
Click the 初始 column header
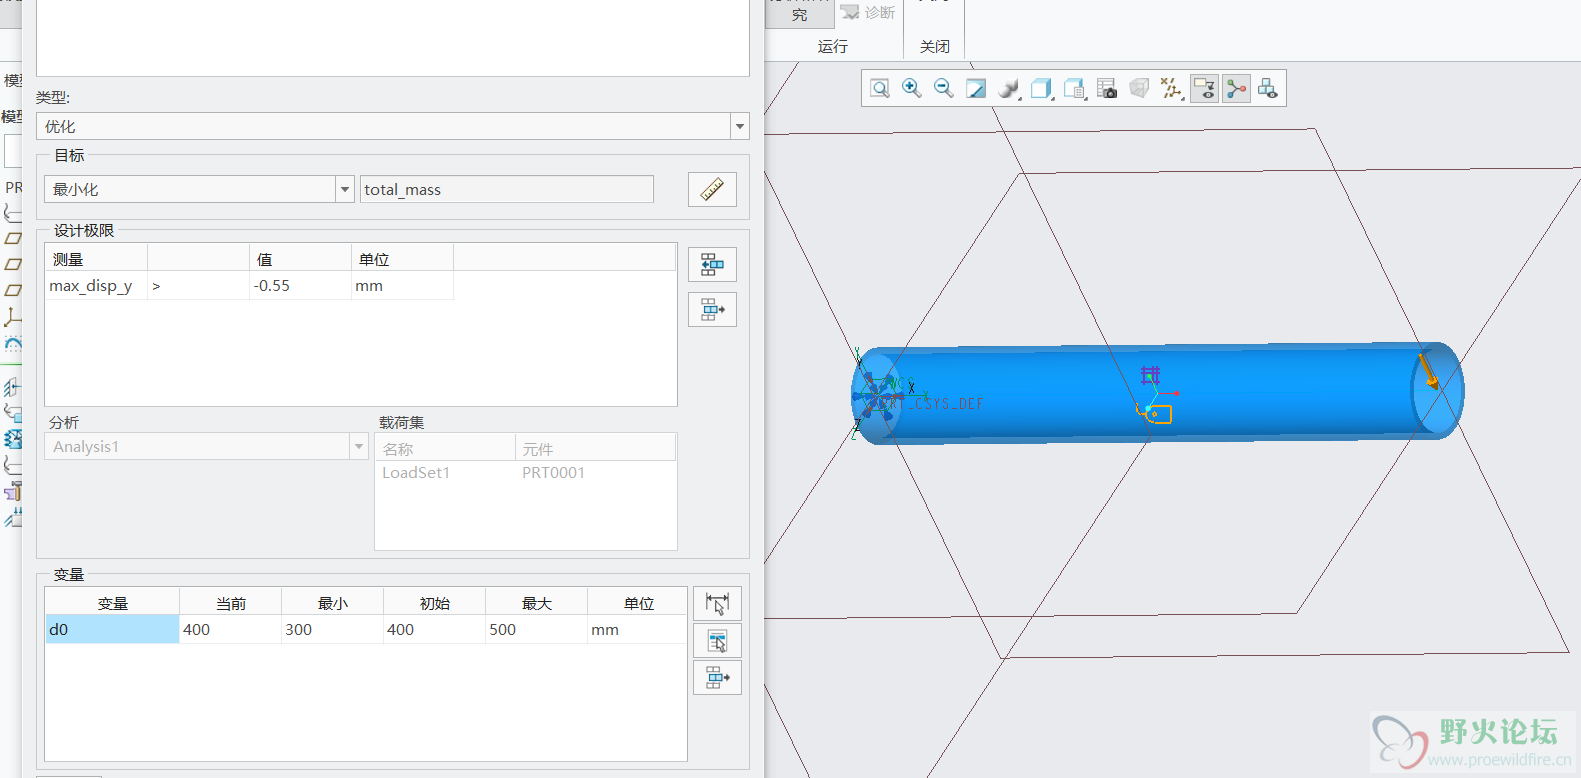coord(434,602)
